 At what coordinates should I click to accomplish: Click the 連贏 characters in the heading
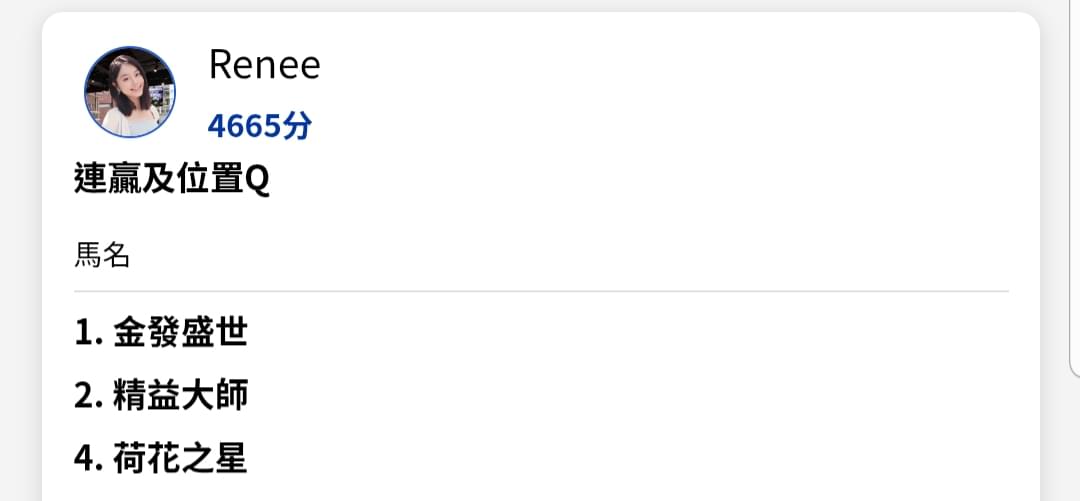pos(107,181)
